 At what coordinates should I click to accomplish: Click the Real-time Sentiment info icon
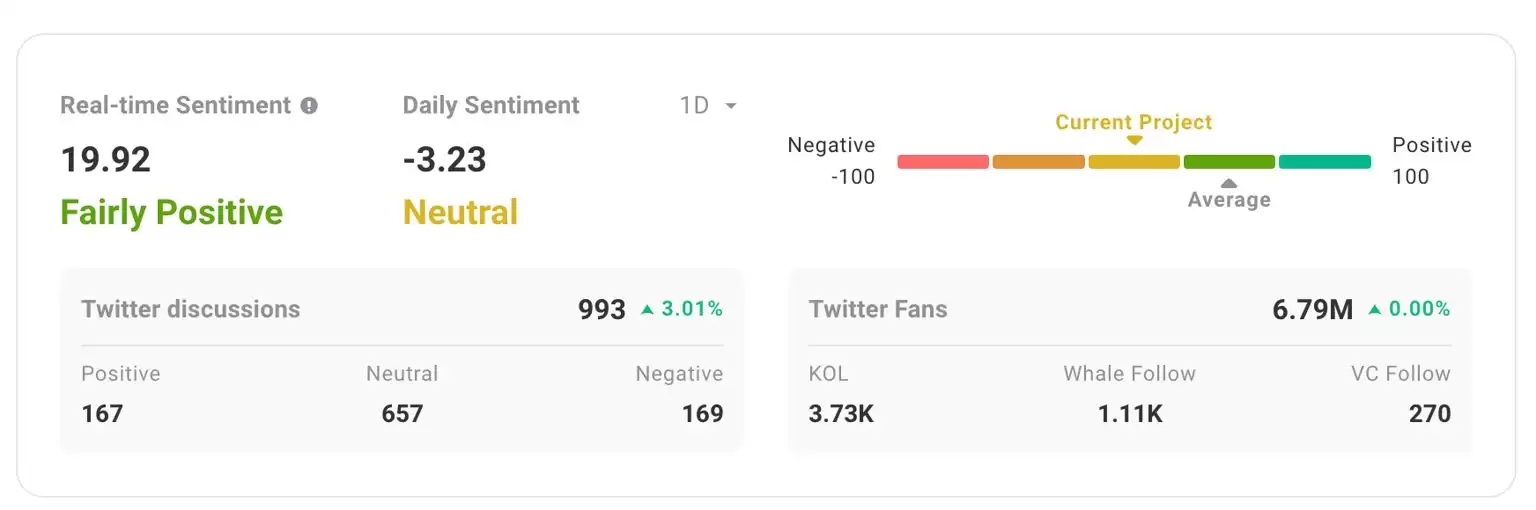310,106
